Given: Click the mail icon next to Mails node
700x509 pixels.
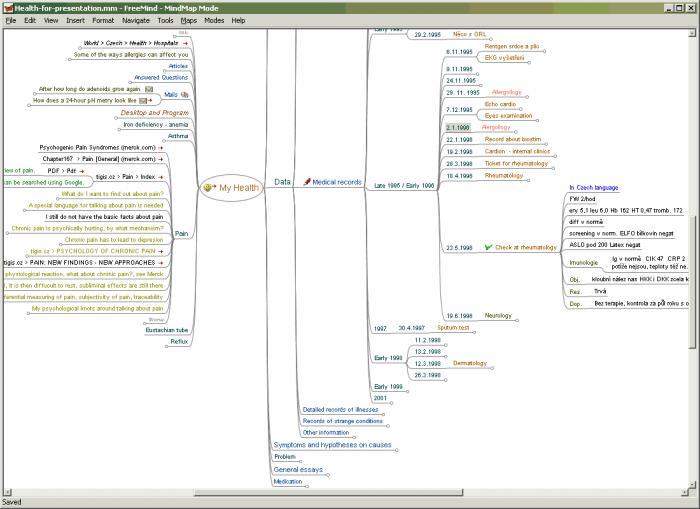Looking at the screenshot, I should coord(185,94).
